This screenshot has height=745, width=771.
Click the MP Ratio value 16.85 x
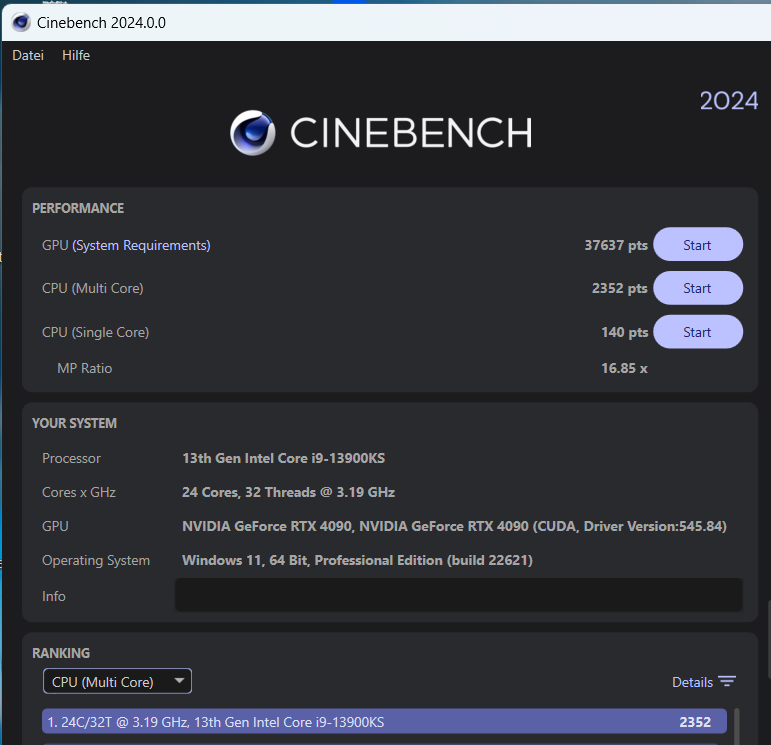coord(624,368)
